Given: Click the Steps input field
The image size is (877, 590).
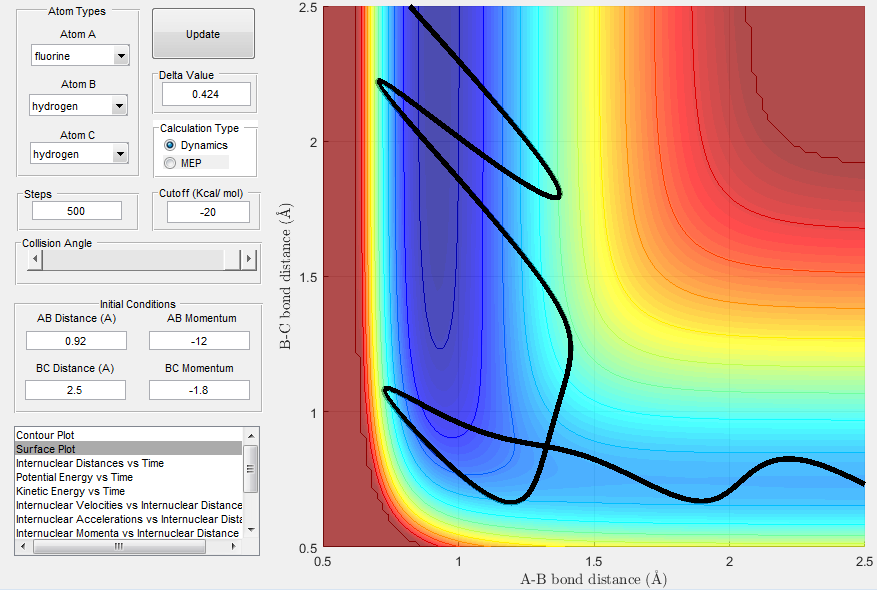Looking at the screenshot, I should click(x=77, y=211).
